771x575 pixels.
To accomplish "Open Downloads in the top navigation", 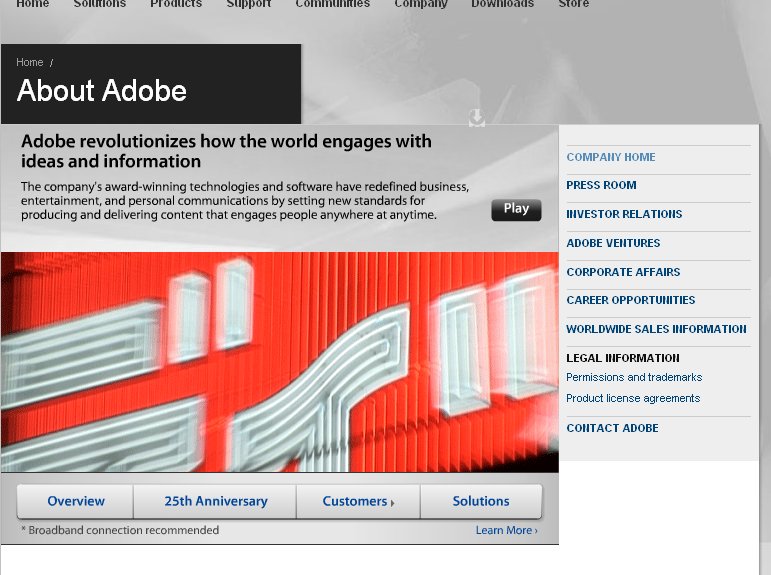I will click(503, 4).
